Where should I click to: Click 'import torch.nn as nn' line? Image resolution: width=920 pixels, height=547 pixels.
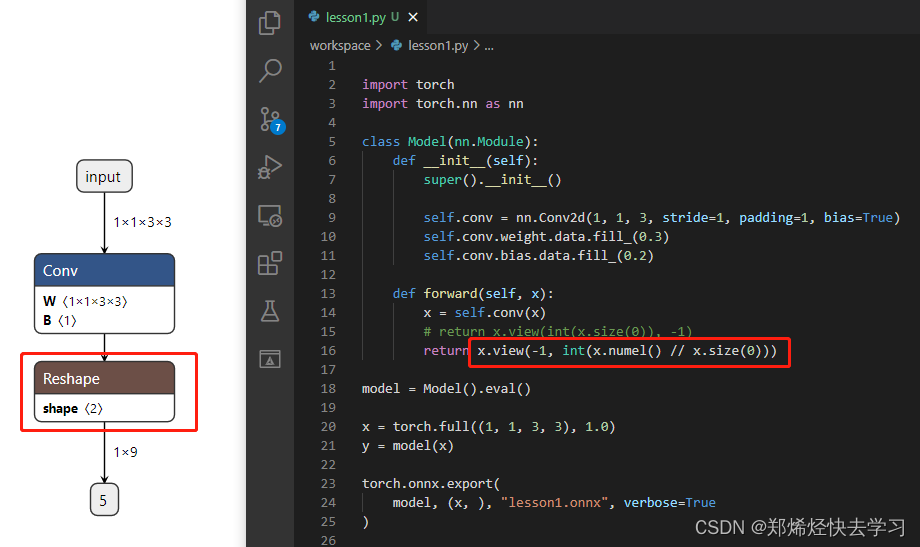click(442, 104)
